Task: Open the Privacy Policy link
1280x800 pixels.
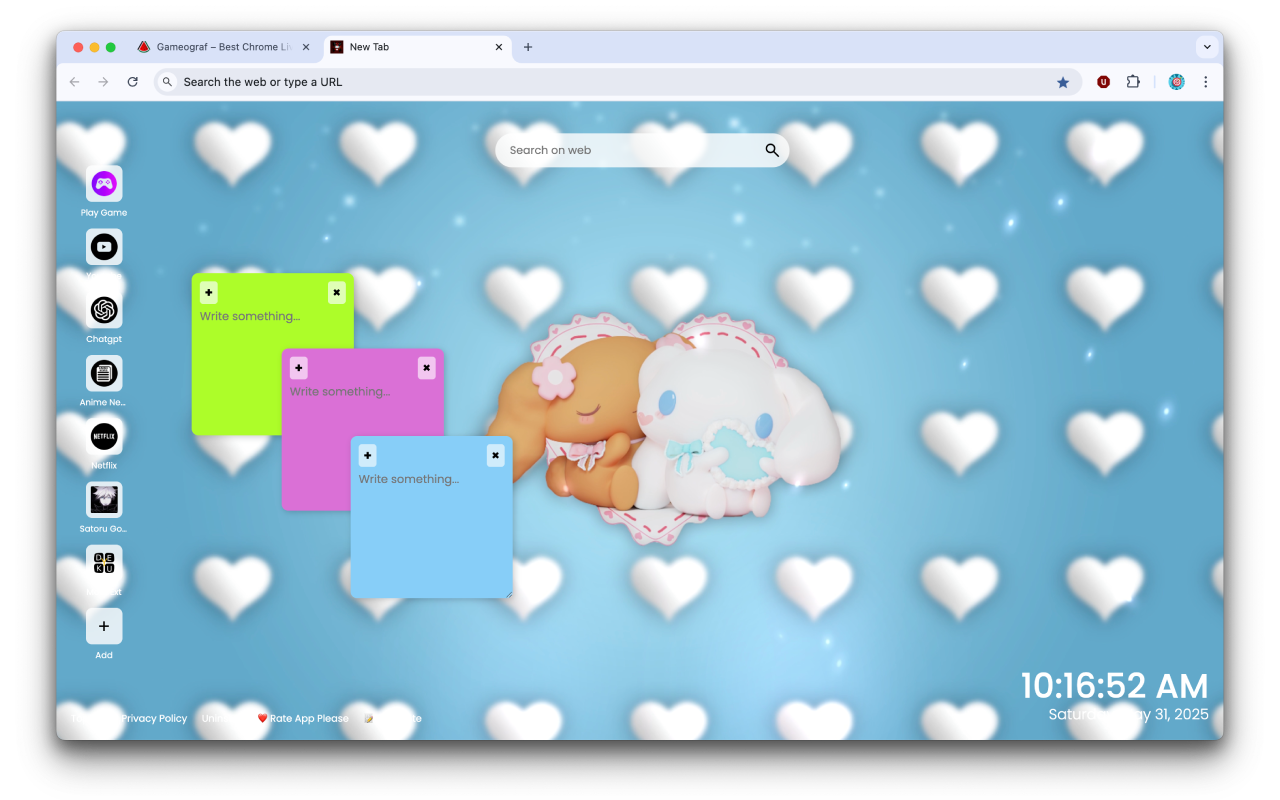Action: pyautogui.click(x=154, y=718)
